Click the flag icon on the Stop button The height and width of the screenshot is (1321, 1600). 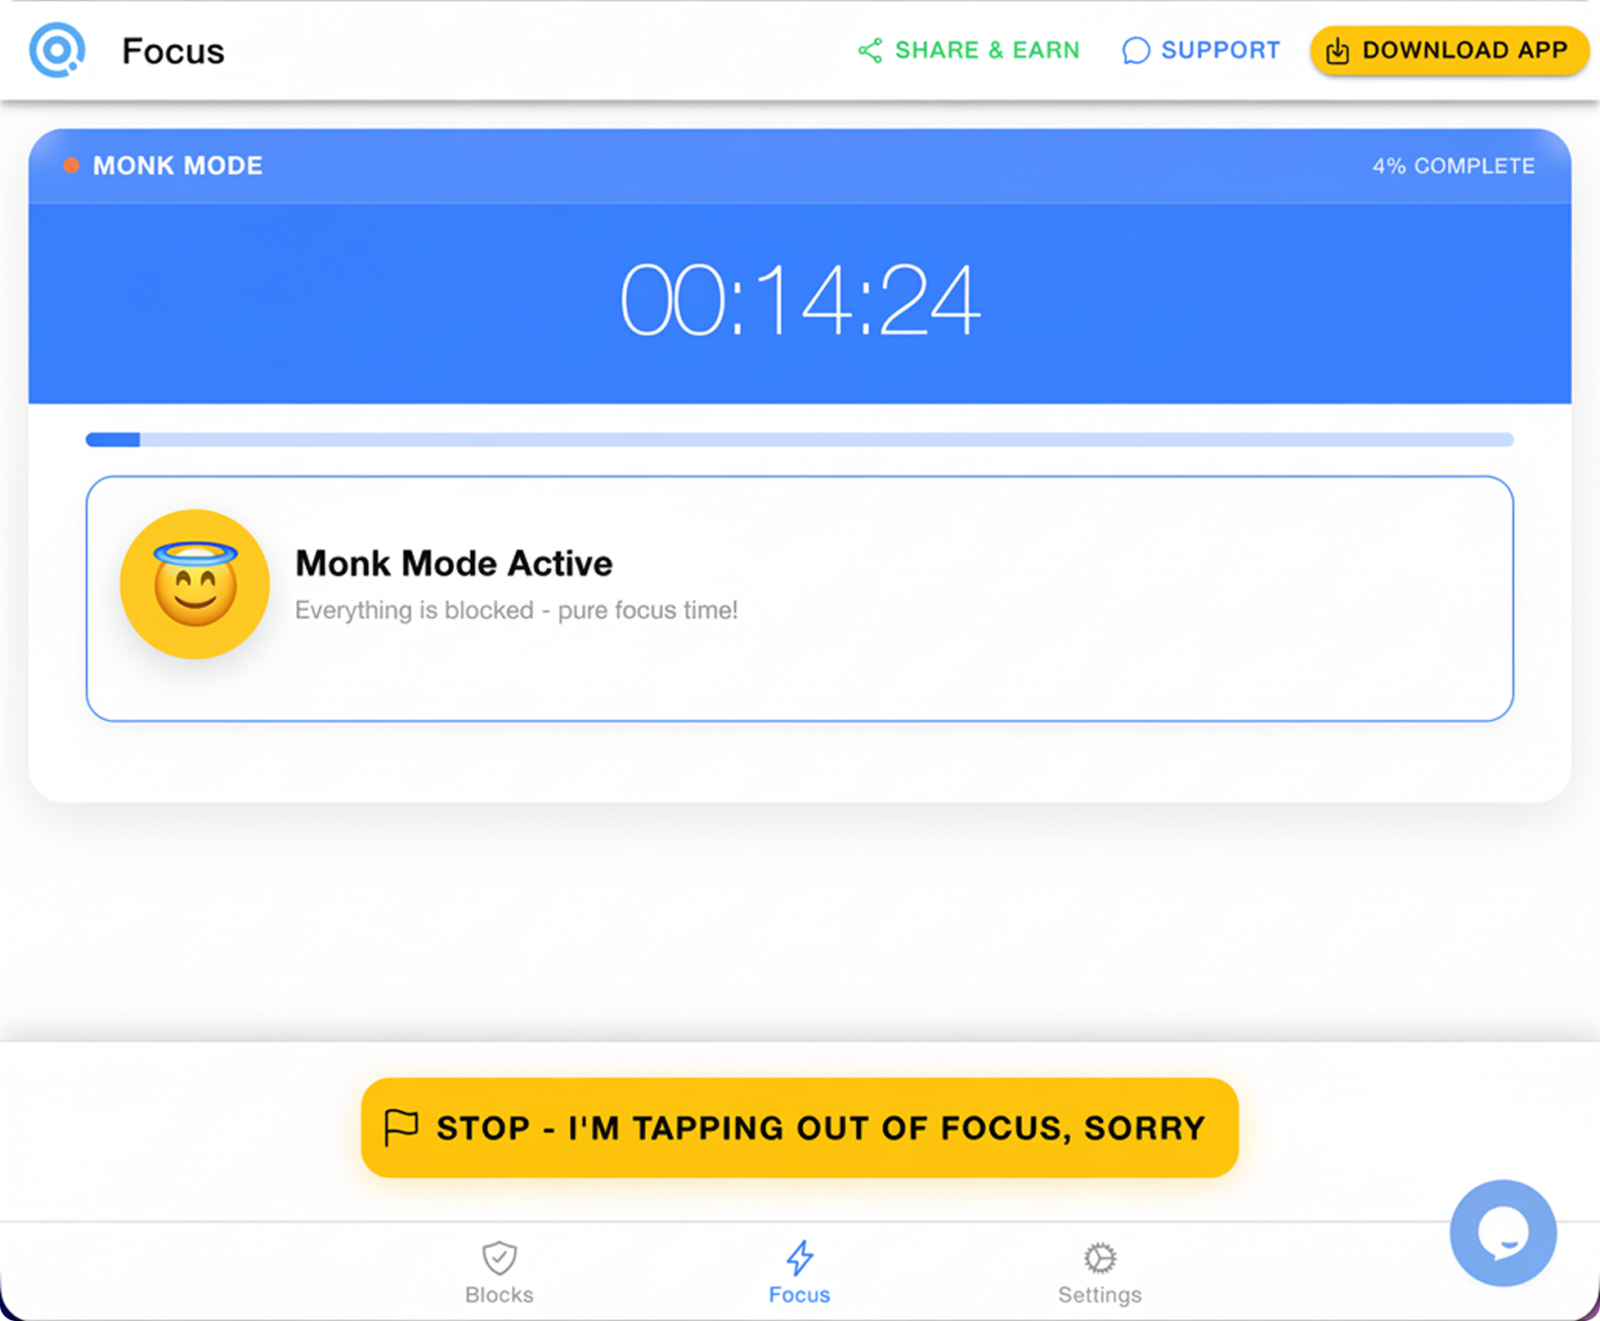point(401,1127)
